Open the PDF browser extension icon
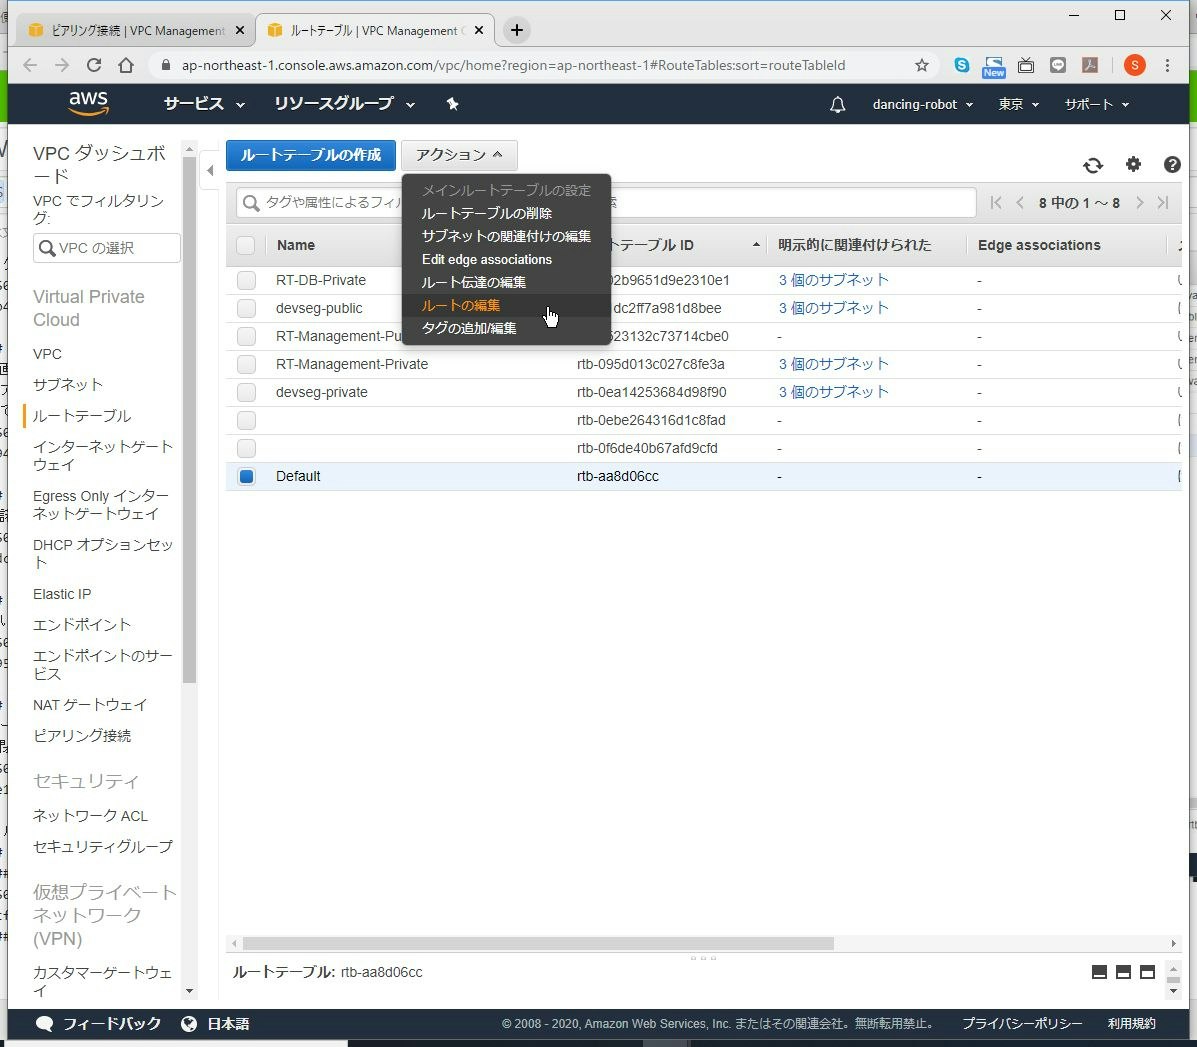Image resolution: width=1197 pixels, height=1047 pixels. (1090, 66)
